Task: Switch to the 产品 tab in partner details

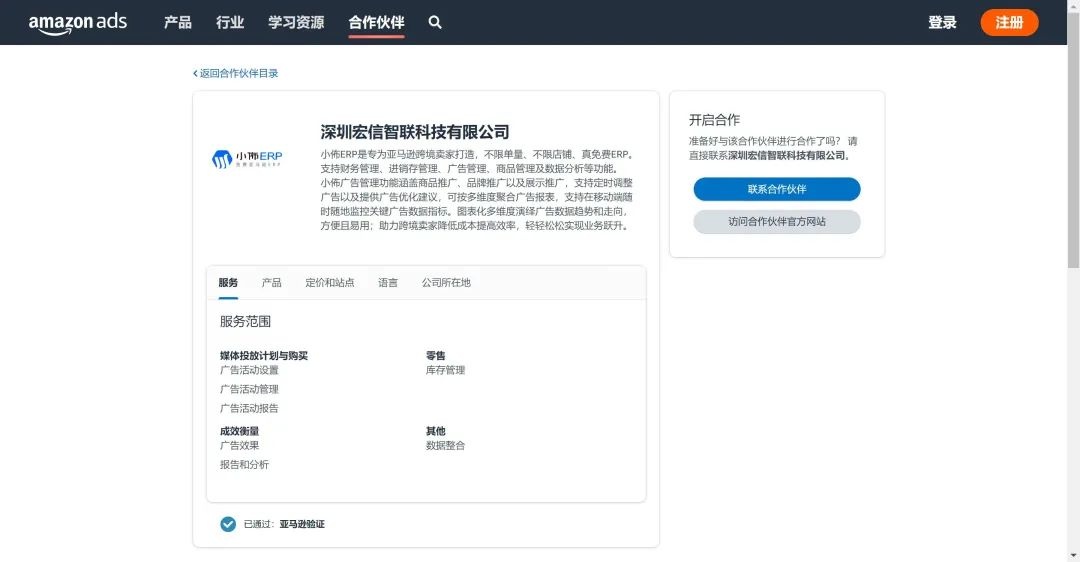Action: [271, 283]
